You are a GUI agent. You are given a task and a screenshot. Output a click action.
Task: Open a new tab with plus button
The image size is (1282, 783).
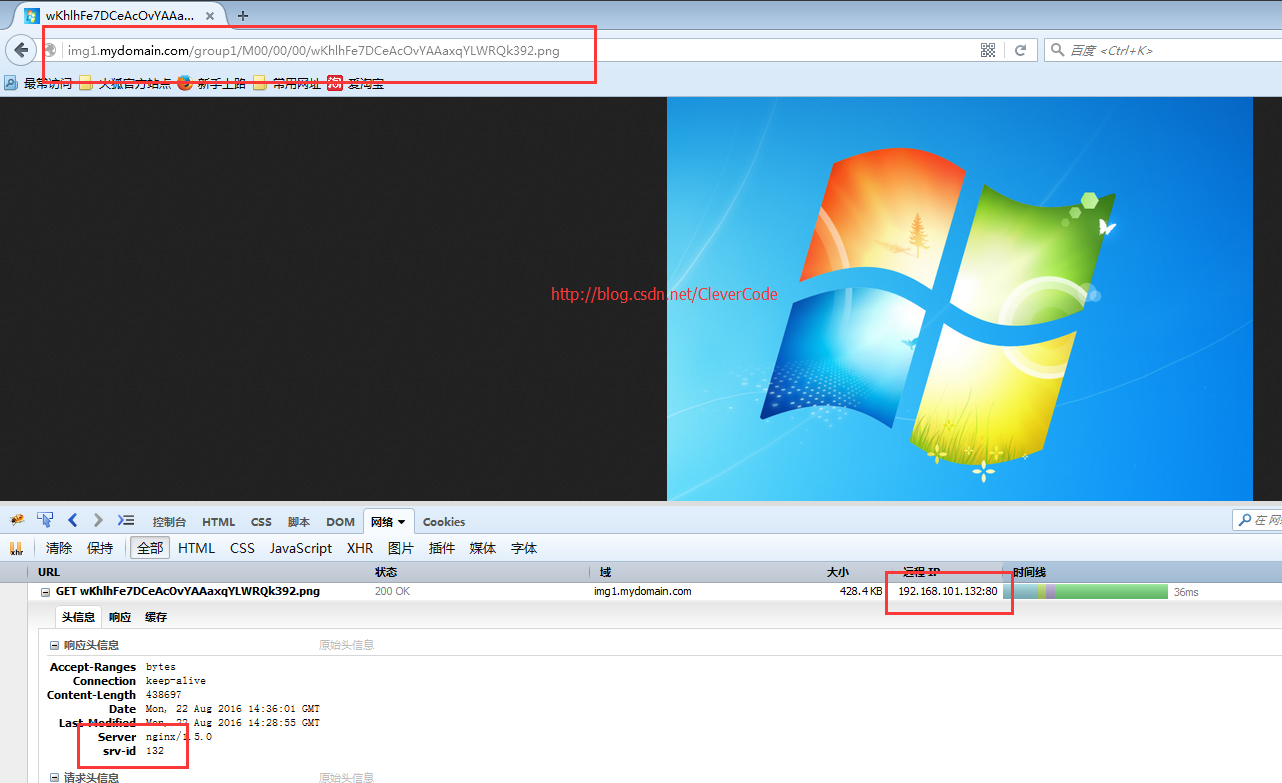coord(243,16)
